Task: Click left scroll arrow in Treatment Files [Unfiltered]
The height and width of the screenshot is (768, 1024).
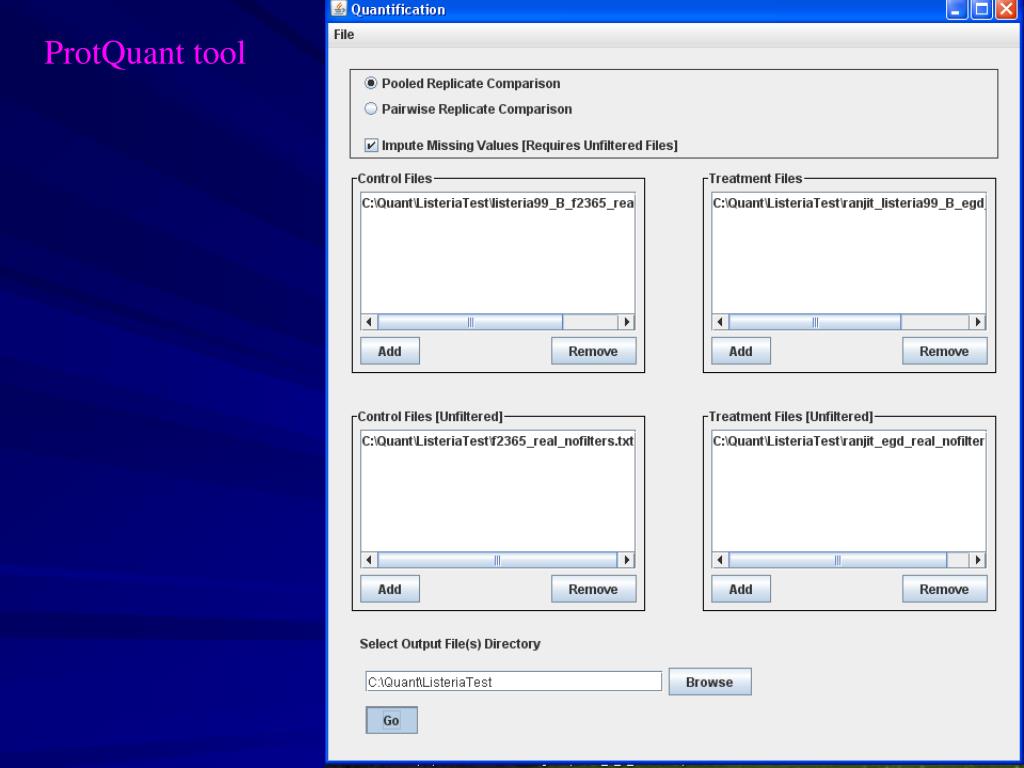Action: pyautogui.click(x=720, y=560)
